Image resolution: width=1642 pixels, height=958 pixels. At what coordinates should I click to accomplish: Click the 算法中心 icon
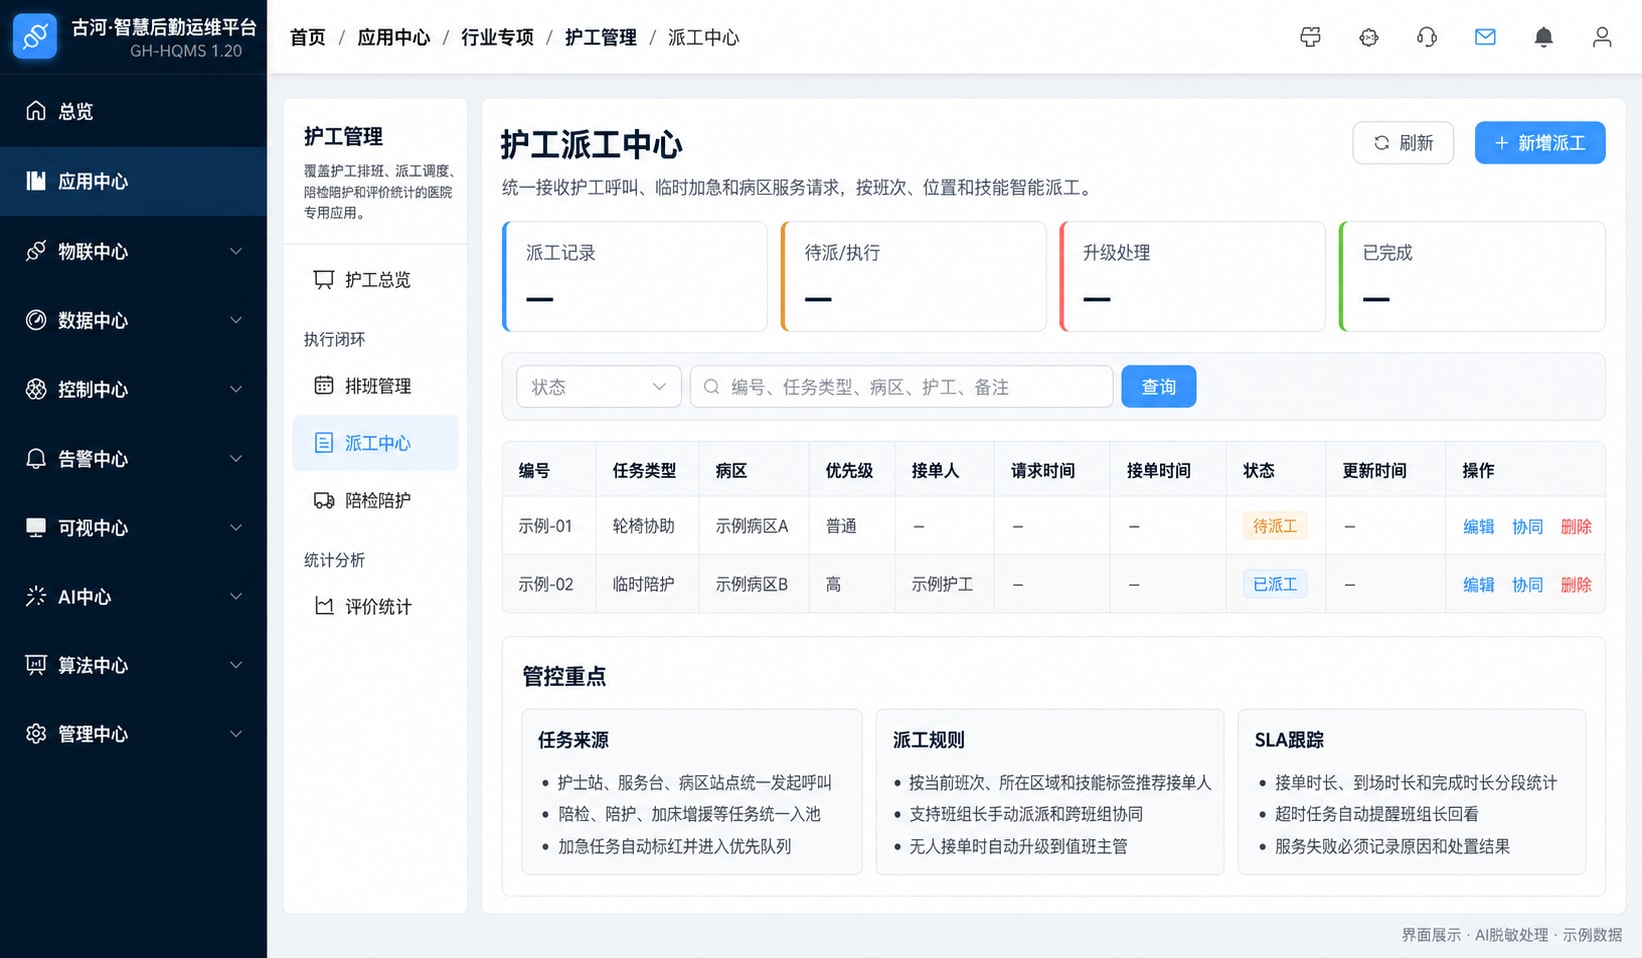tap(36, 665)
